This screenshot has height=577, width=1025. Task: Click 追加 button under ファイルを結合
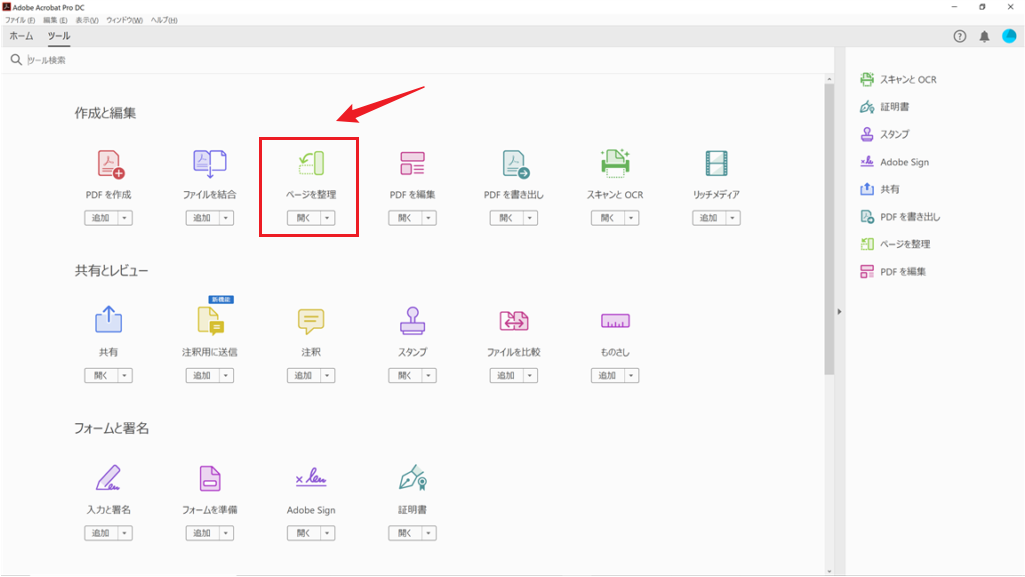203,218
